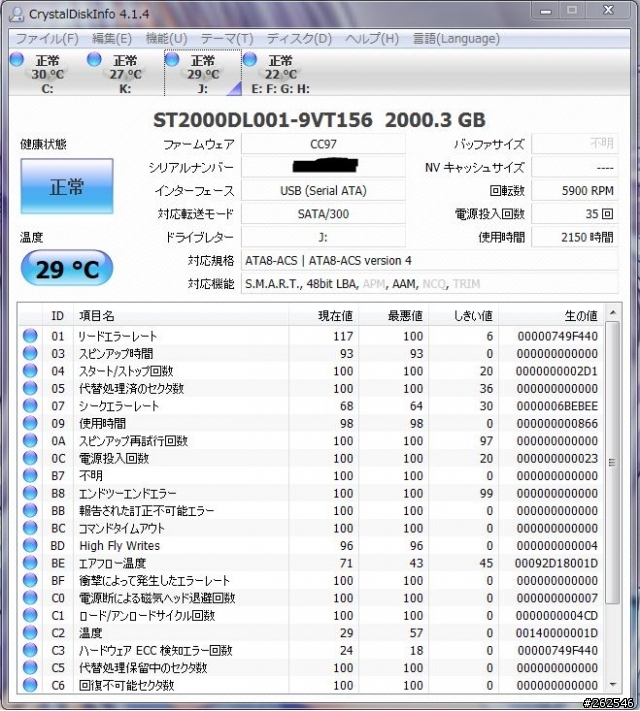Click status icon for BF row
Viewport: 640px width, 711px height.
pyautogui.click(x=30, y=580)
